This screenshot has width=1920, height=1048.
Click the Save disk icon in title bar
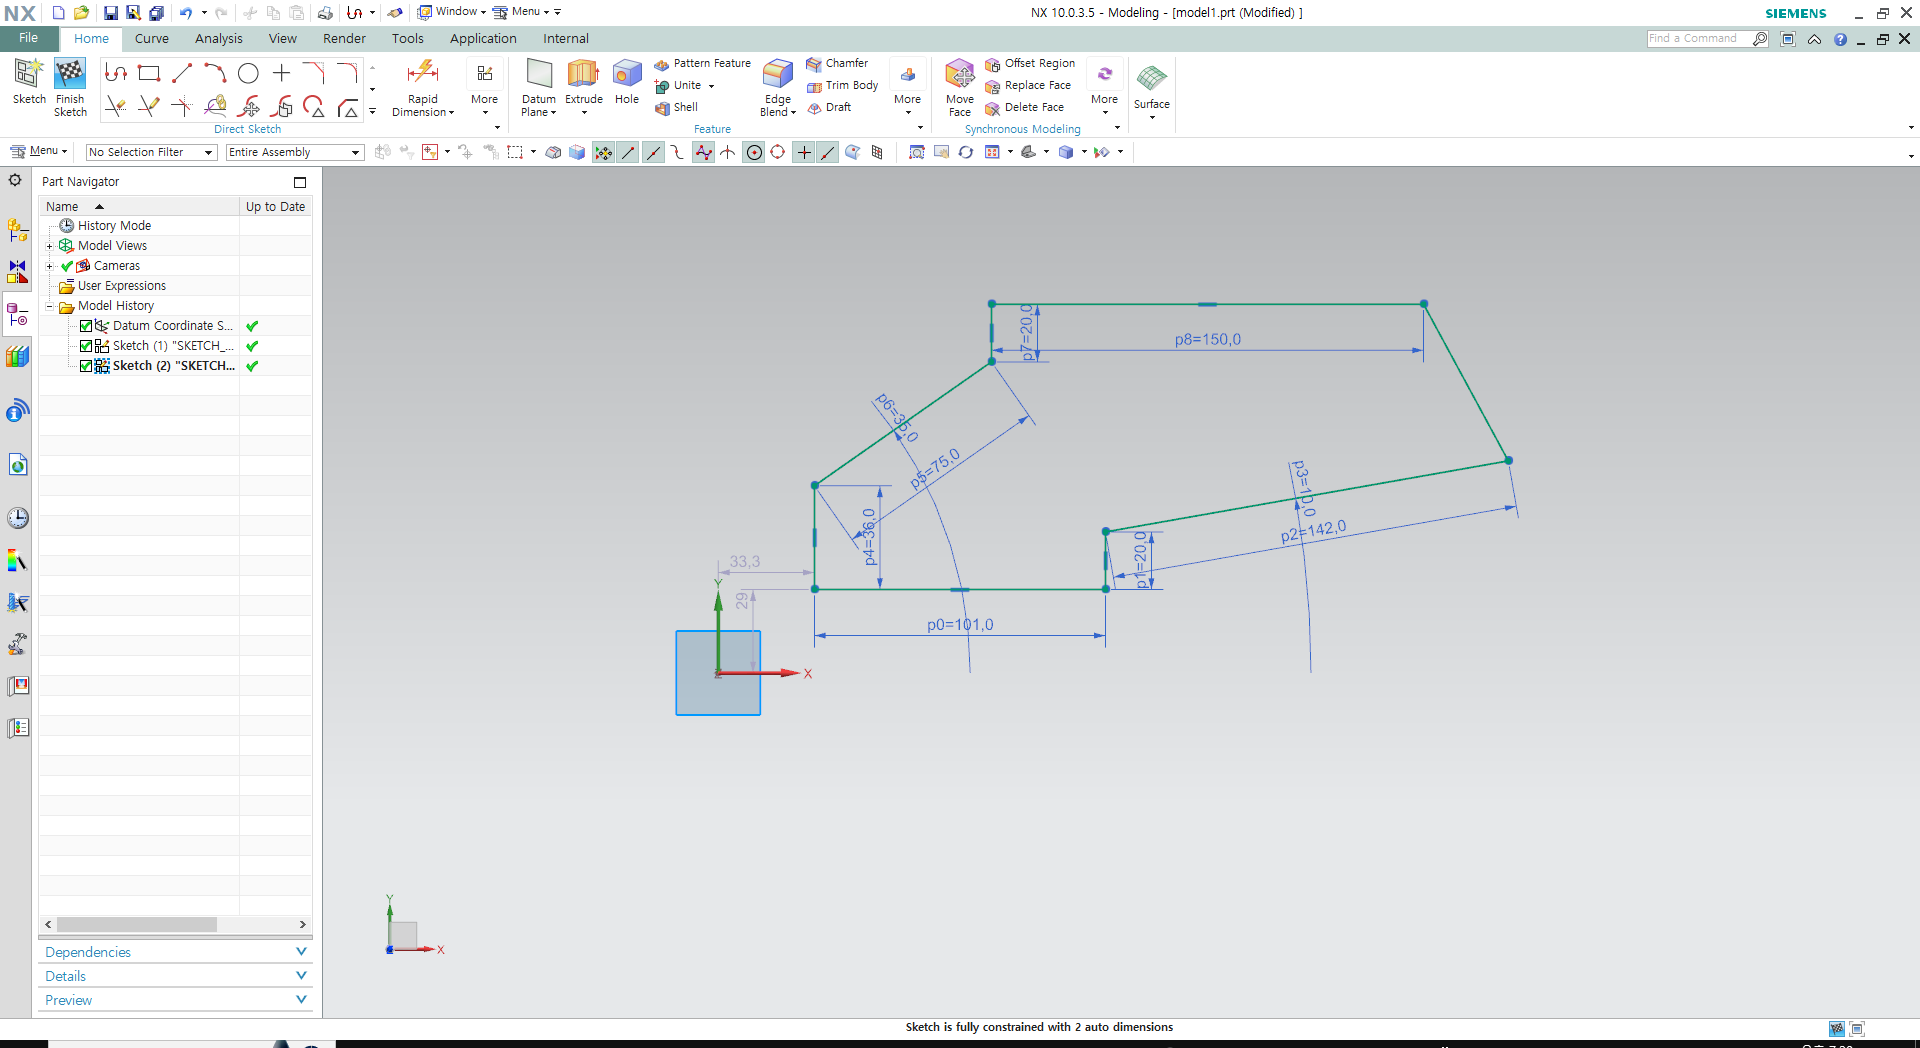[111, 13]
